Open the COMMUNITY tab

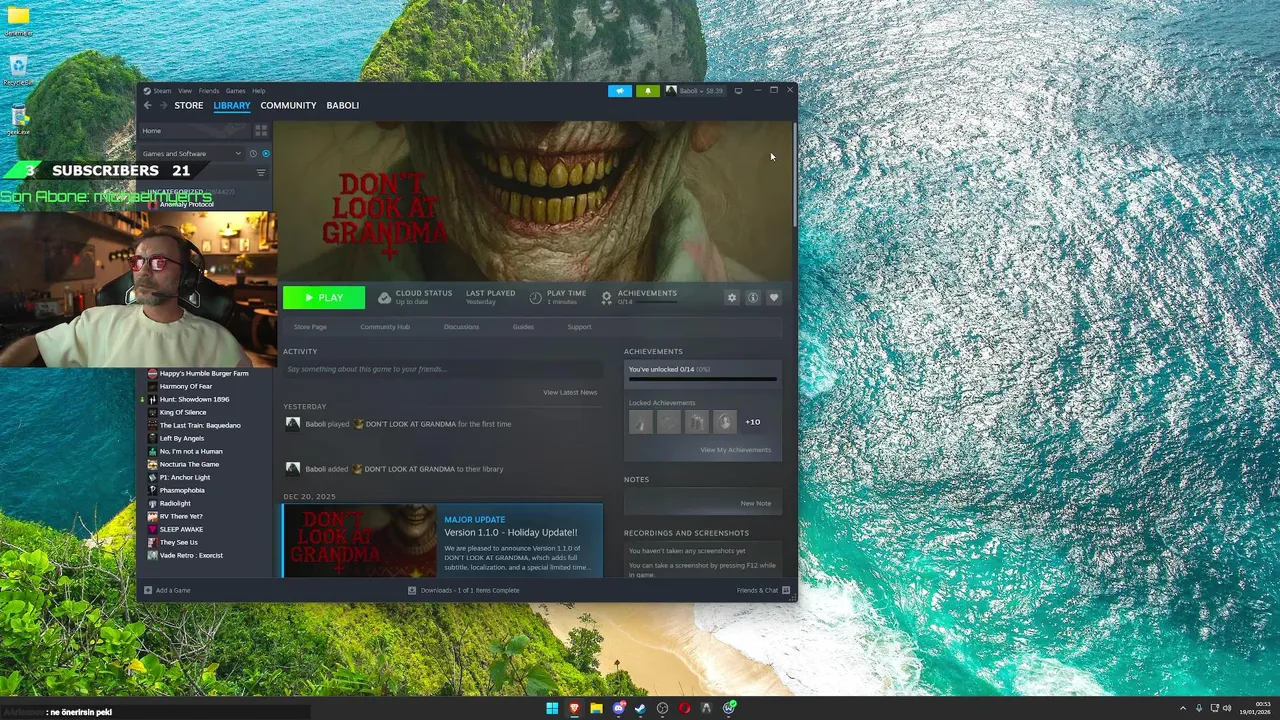[288, 105]
